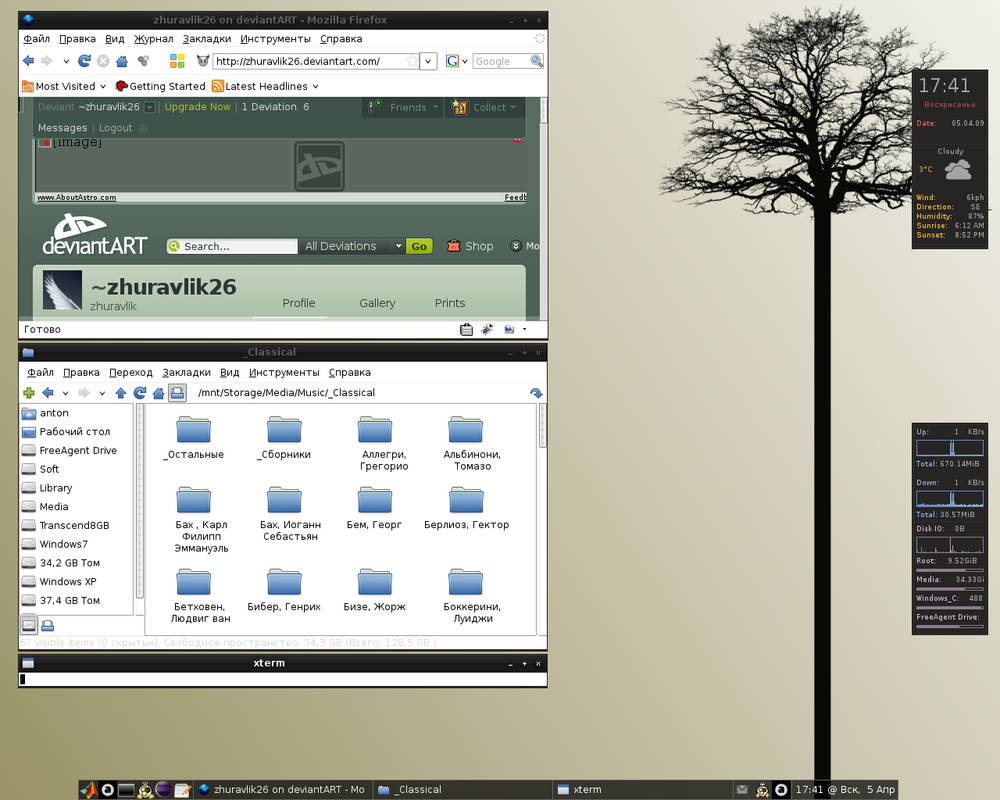This screenshot has width=1000, height=800.
Task: Click the Upgrade Now link
Action: (197, 107)
